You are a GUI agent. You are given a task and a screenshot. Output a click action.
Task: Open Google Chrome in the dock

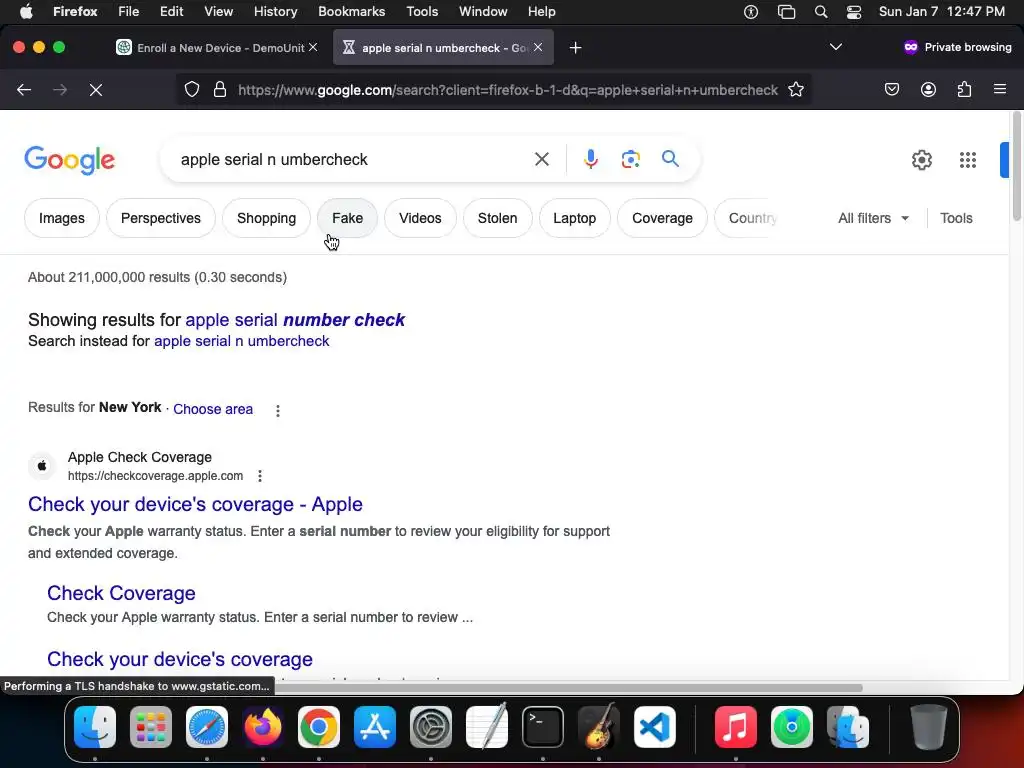click(x=319, y=727)
